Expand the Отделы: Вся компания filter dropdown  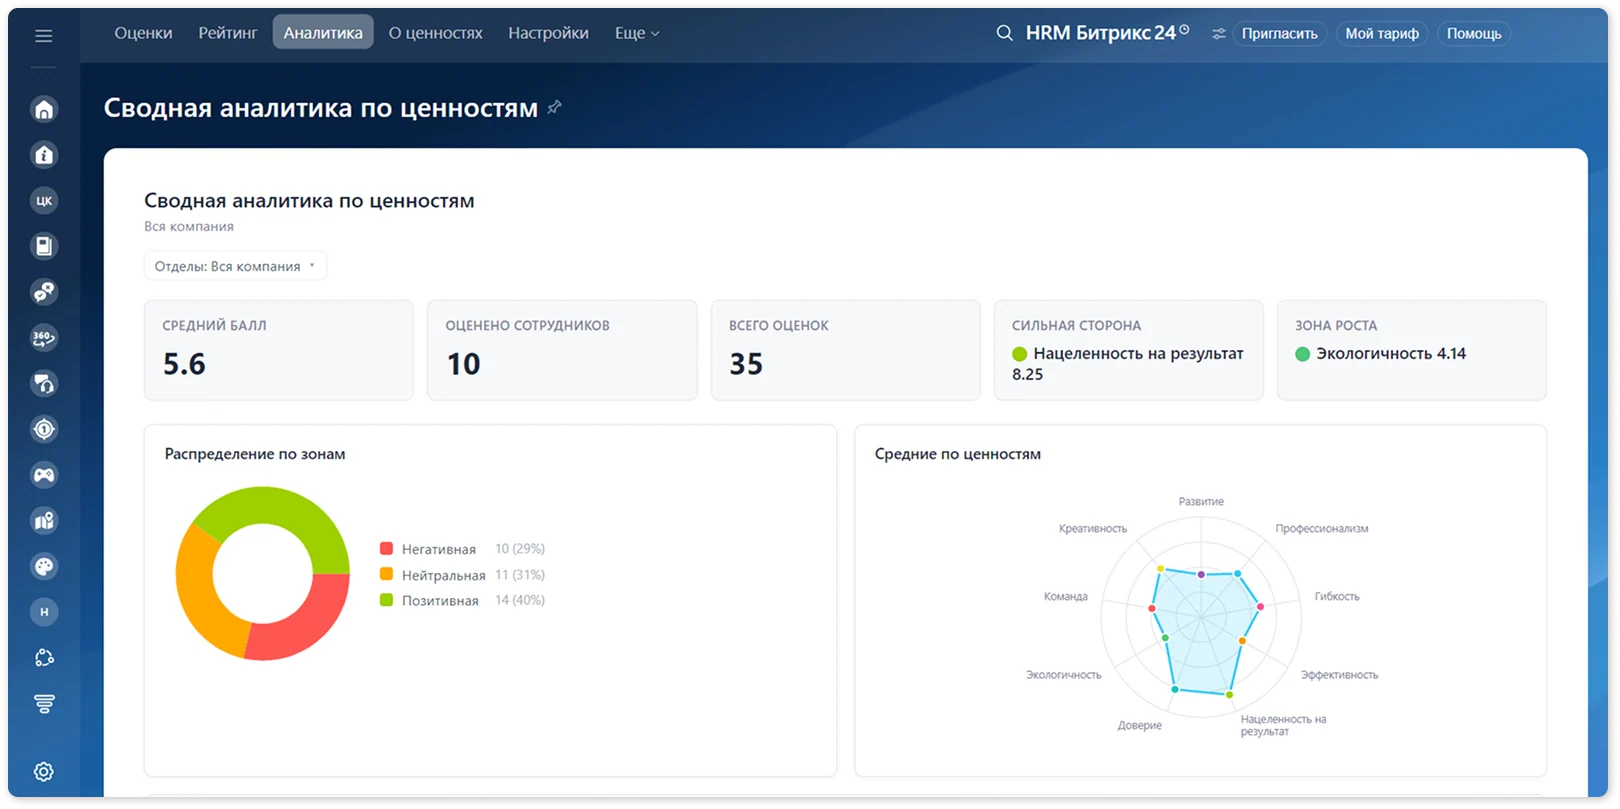[235, 266]
